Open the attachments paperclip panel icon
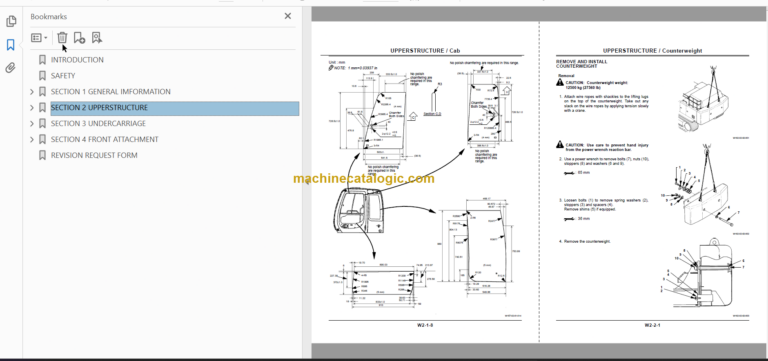This screenshot has width=768, height=361. (x=11, y=68)
